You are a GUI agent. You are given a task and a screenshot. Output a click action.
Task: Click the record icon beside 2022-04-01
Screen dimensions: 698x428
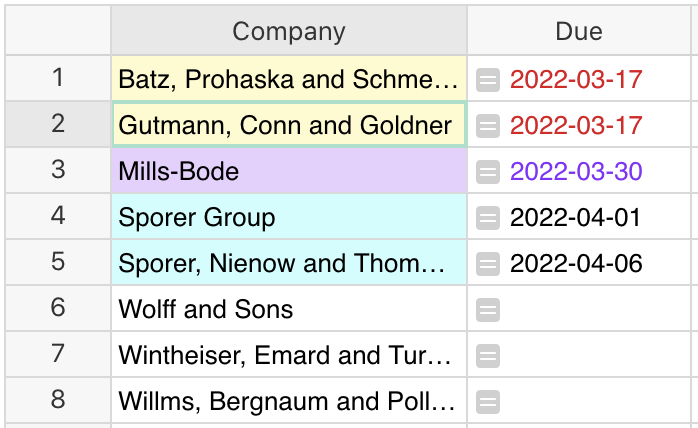point(488,217)
